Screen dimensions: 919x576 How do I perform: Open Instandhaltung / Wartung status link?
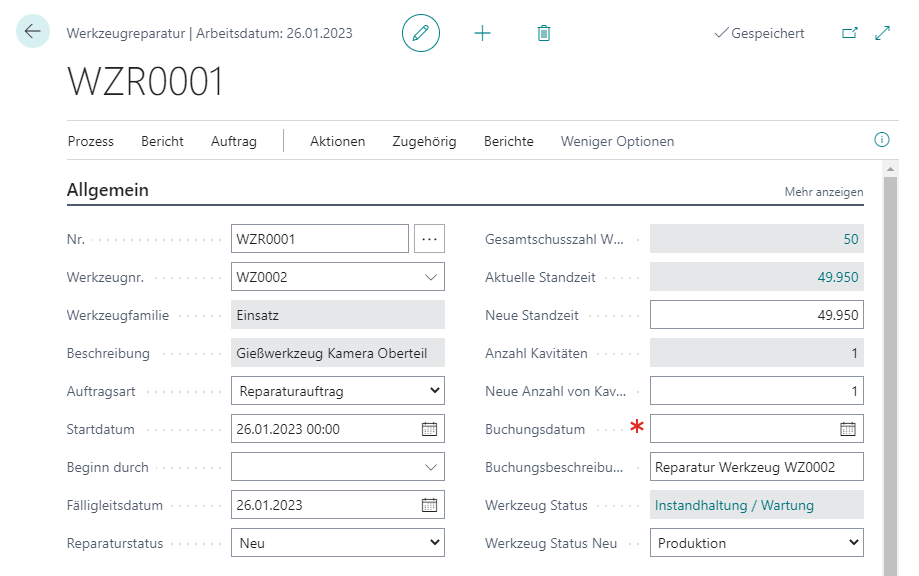click(x=734, y=505)
